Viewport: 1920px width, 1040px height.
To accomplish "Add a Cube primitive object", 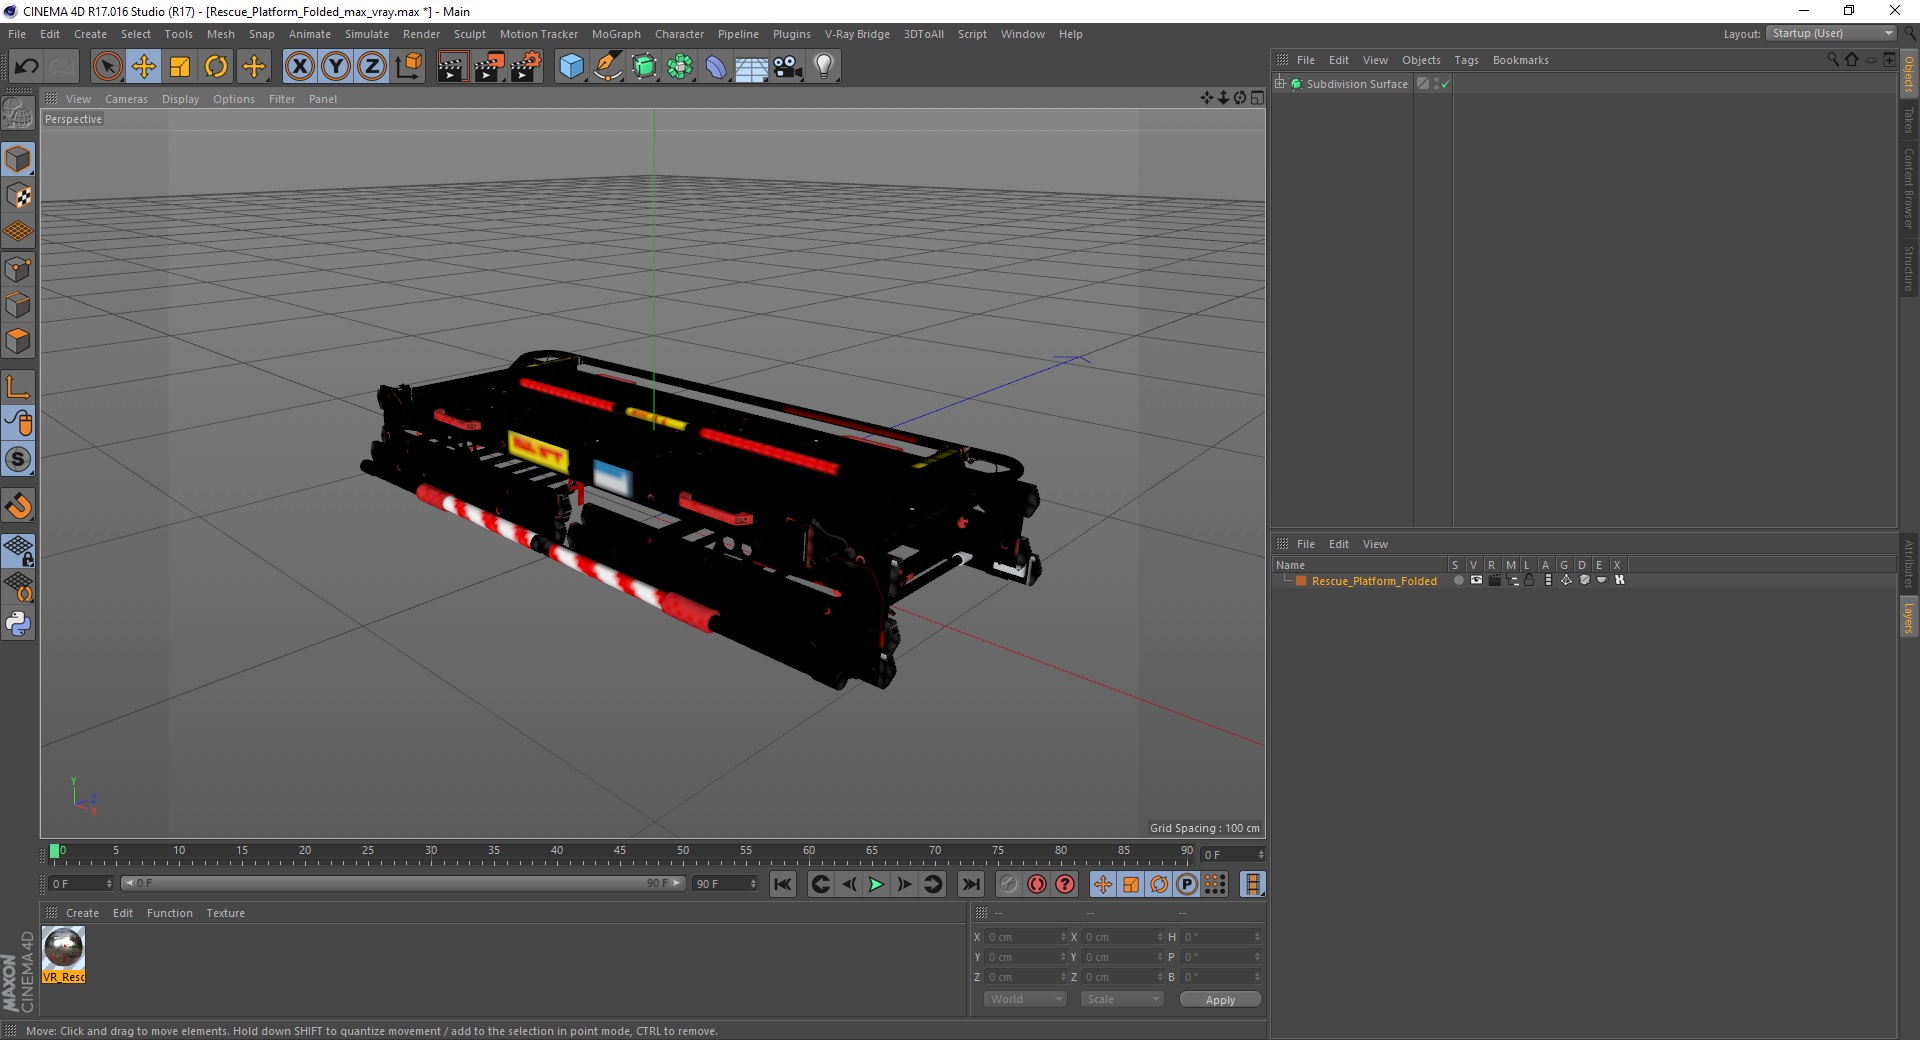I will (571, 67).
